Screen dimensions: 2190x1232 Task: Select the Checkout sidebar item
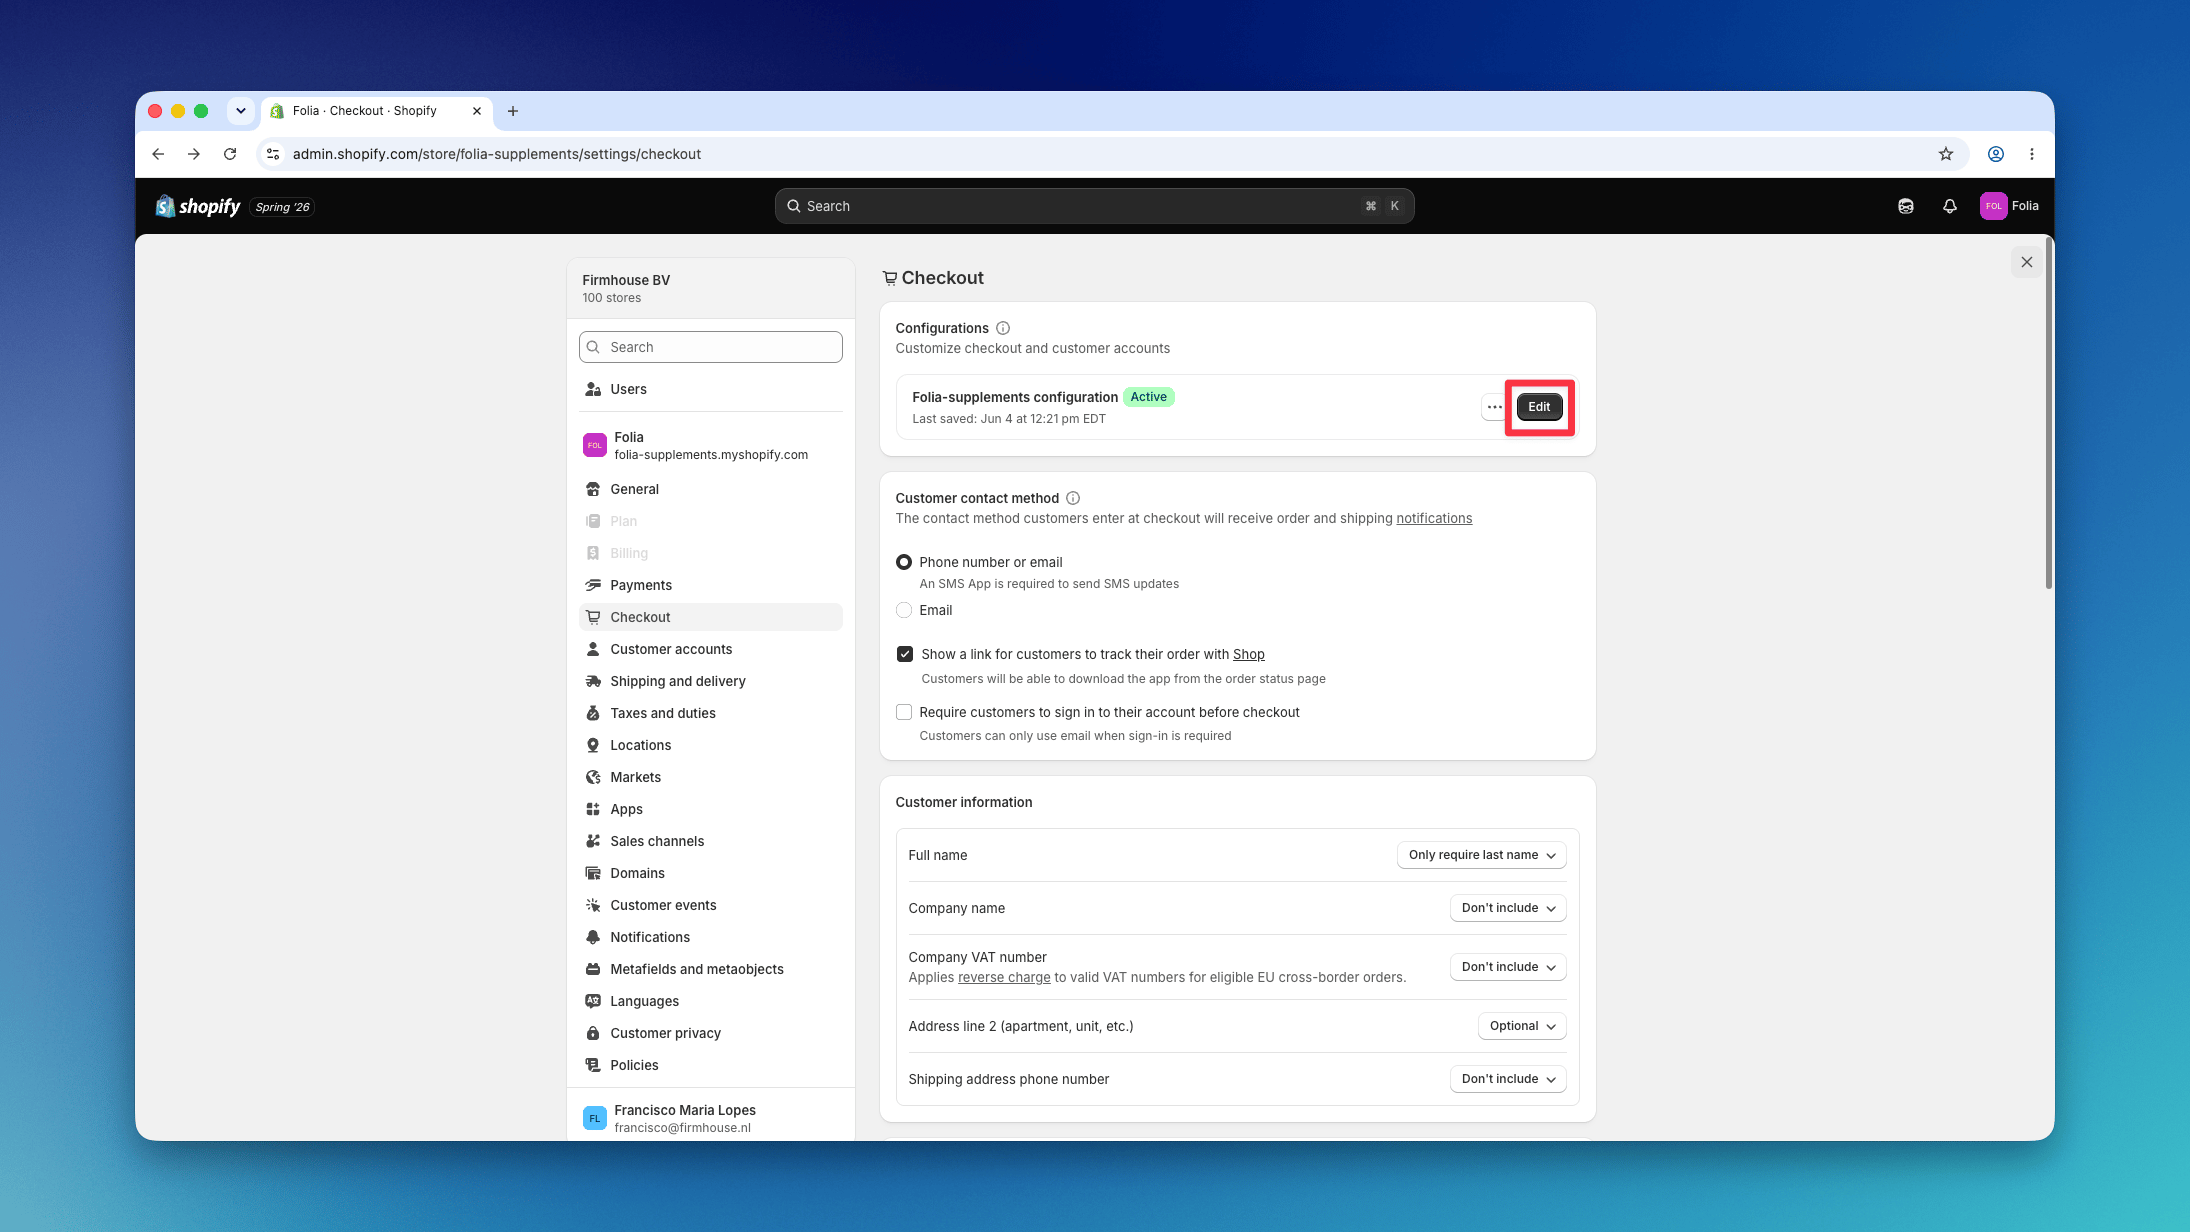click(x=710, y=617)
